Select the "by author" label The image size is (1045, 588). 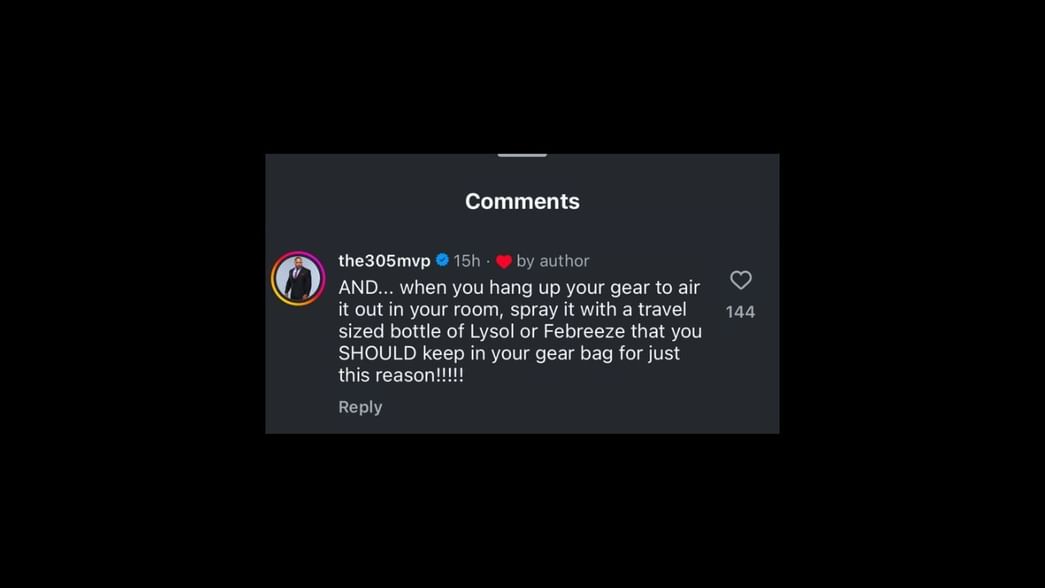pos(552,261)
